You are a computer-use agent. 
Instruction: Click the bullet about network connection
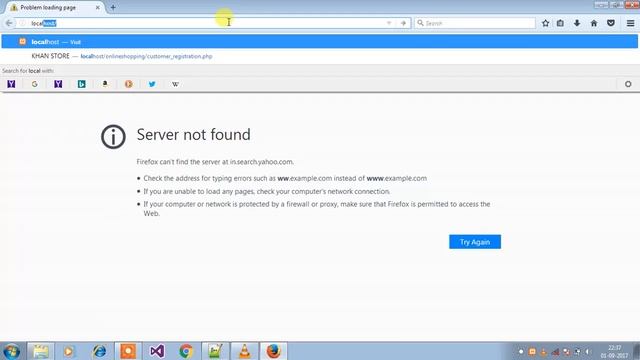pyautogui.click(x=267, y=191)
